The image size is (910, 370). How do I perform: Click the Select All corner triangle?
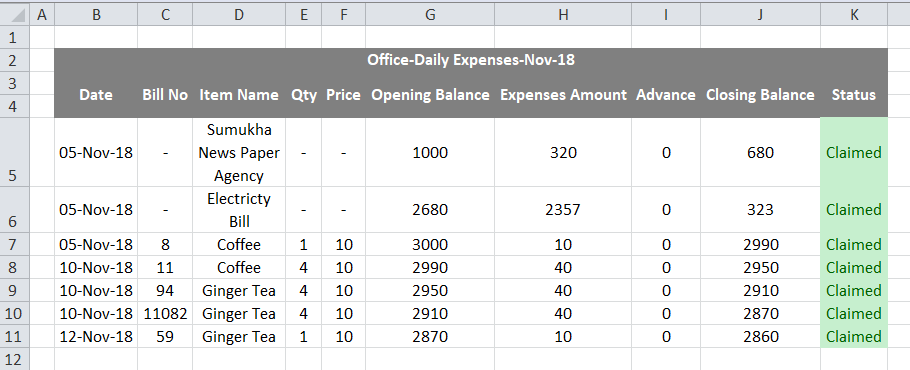point(14,15)
